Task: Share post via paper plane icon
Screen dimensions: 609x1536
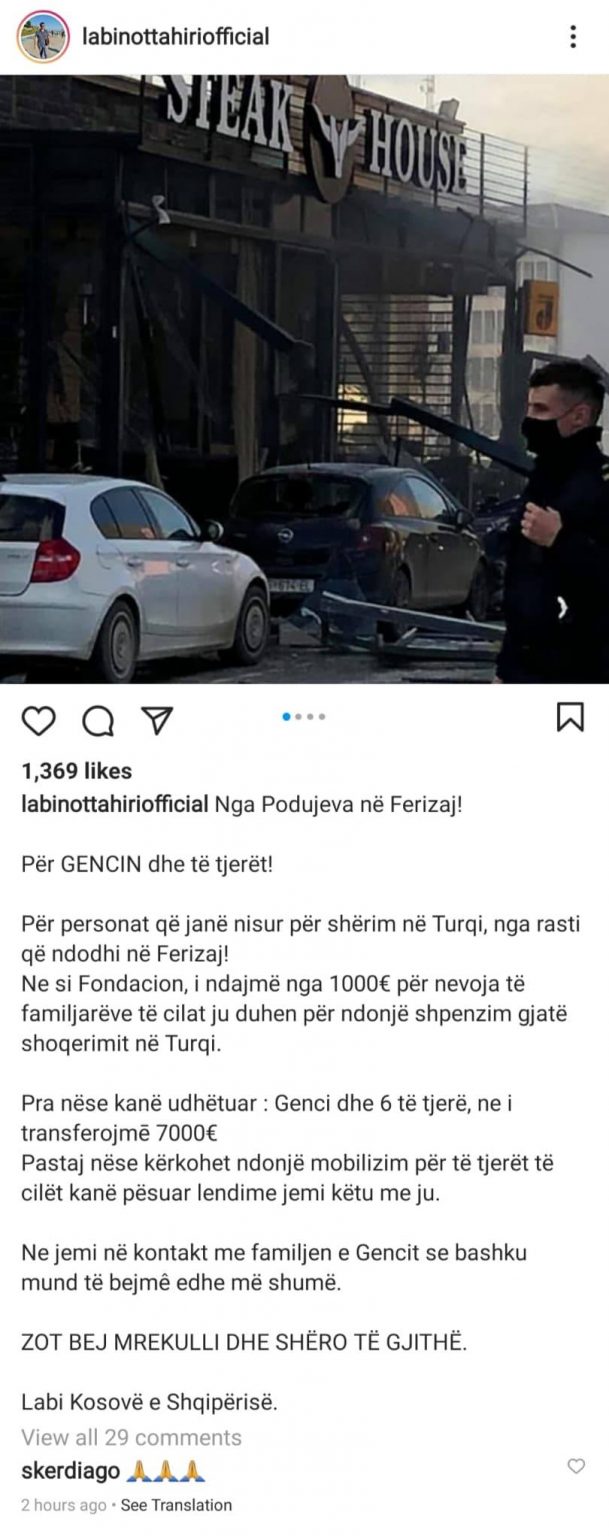Action: [x=156, y=720]
